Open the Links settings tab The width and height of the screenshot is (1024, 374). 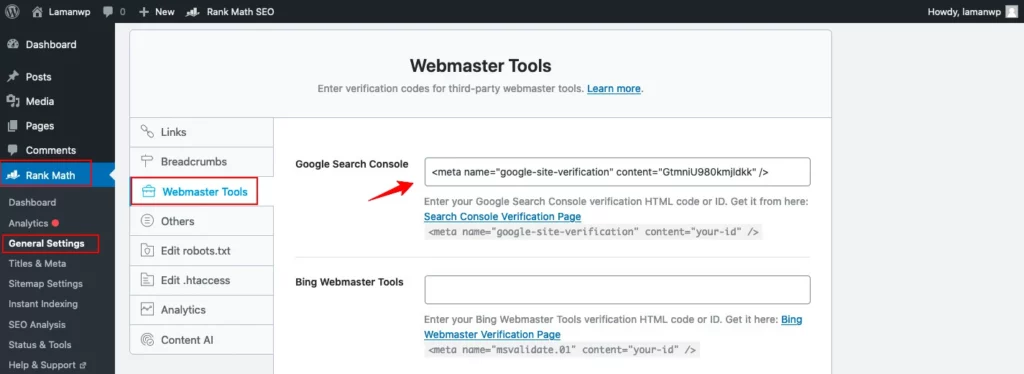201,132
